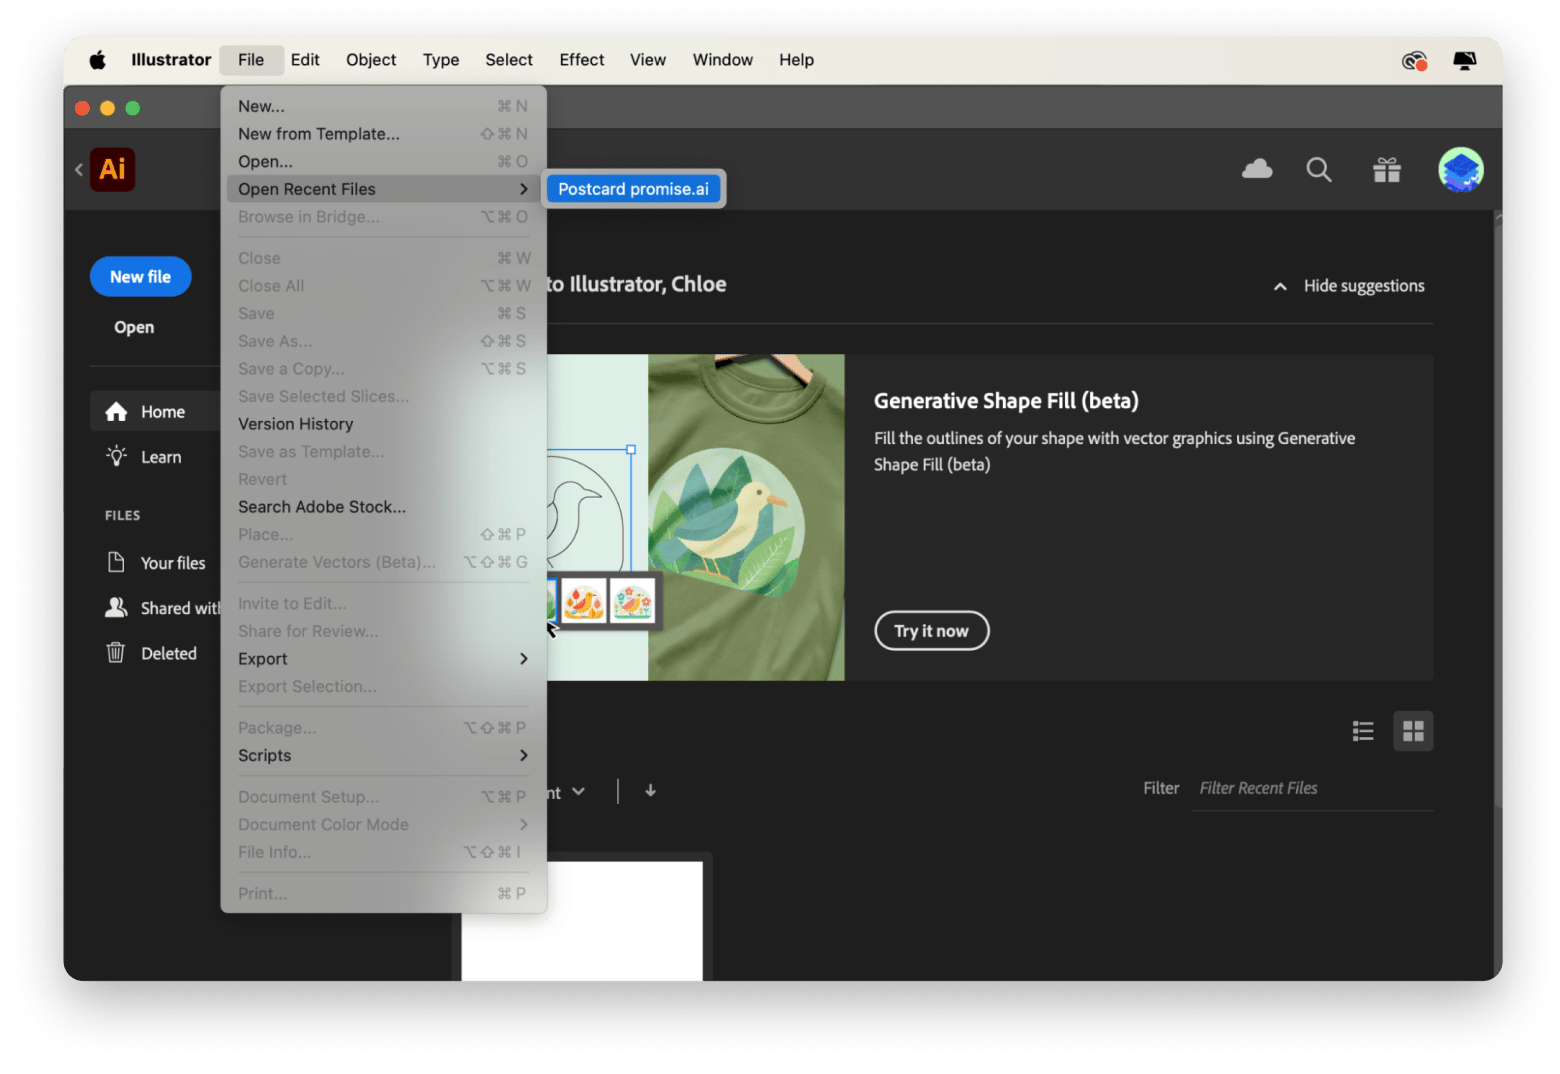Click Hide suggestions link
1560x1074 pixels.
point(1364,286)
